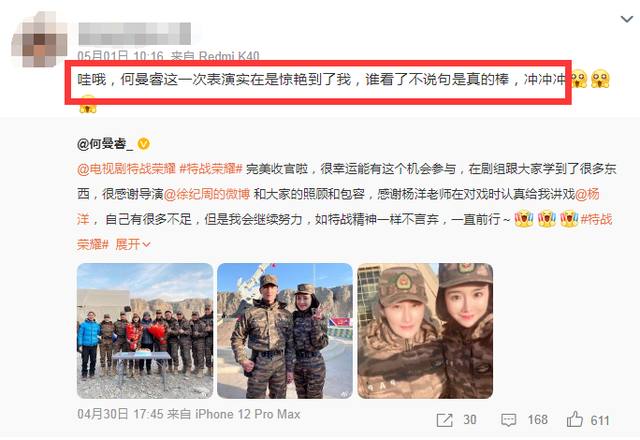
Task: Click the blurred username at top
Action: pyautogui.click(x=135, y=34)
